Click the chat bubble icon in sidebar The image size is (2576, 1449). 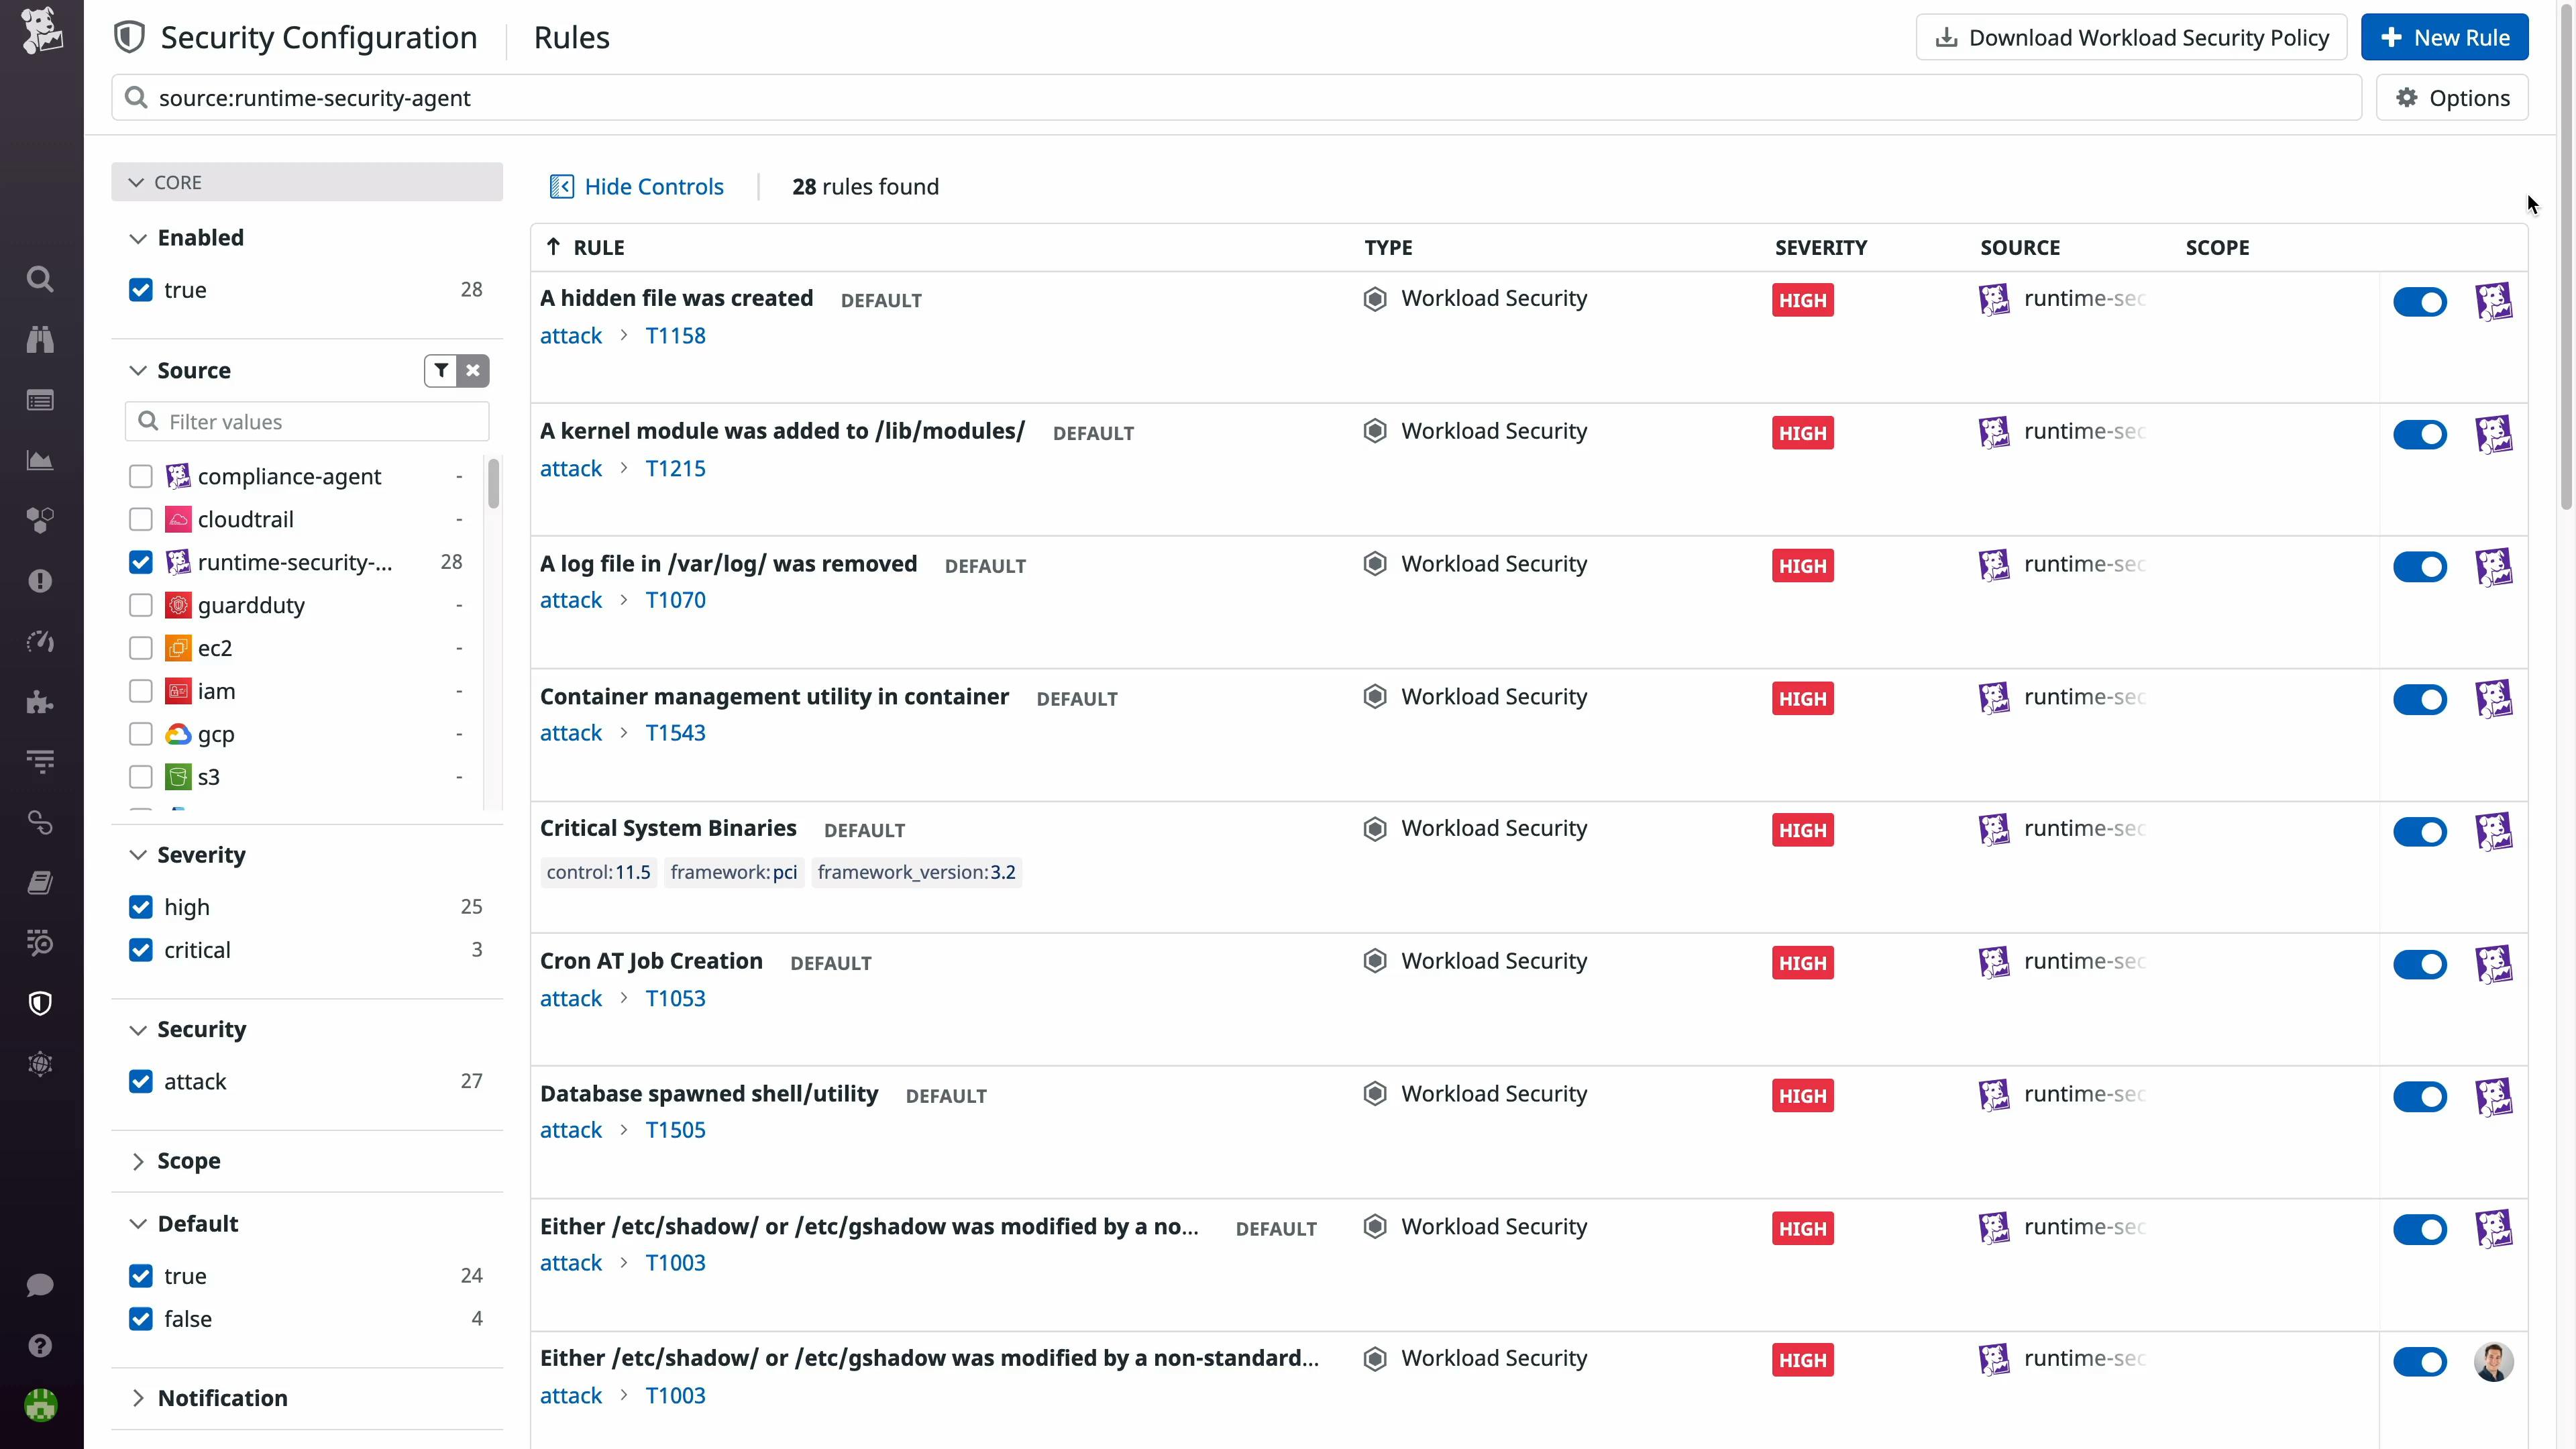pos(40,1285)
